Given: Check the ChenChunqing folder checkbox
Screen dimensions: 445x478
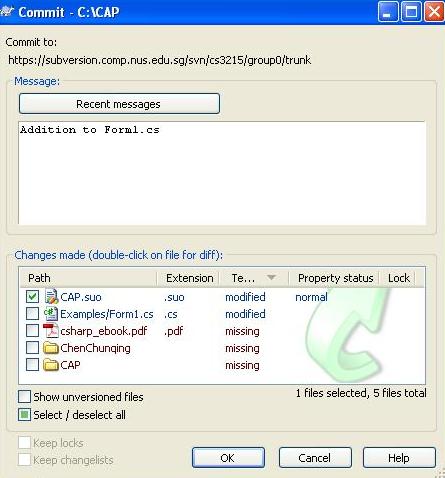Looking at the screenshot, I should [x=32, y=348].
